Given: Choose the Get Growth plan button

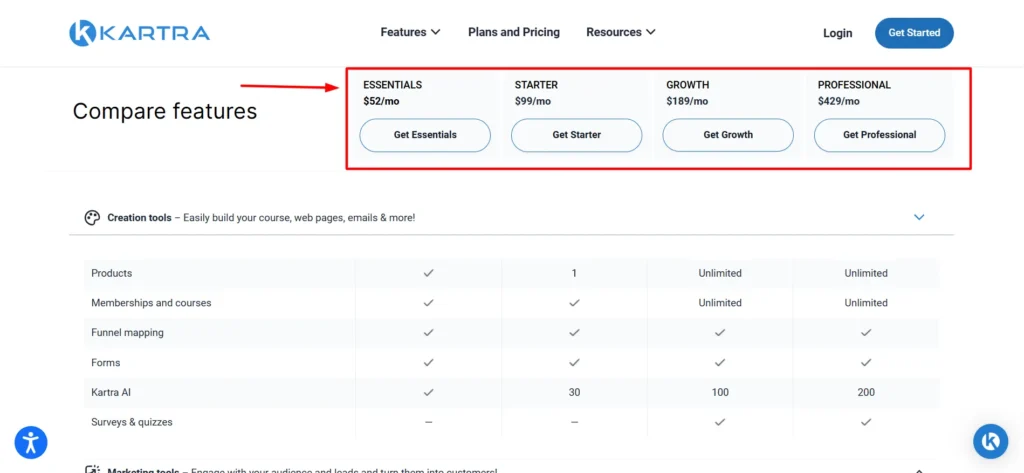Looking at the screenshot, I should point(728,135).
